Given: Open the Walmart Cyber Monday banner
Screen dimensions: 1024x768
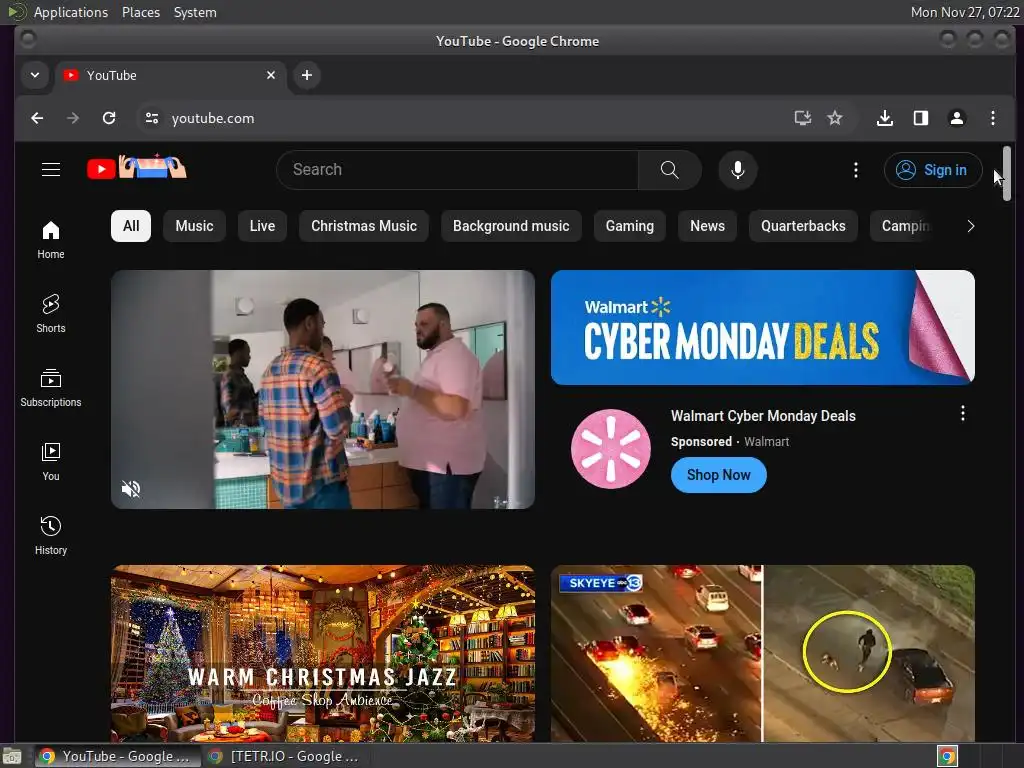Looking at the screenshot, I should pyautogui.click(x=763, y=327).
